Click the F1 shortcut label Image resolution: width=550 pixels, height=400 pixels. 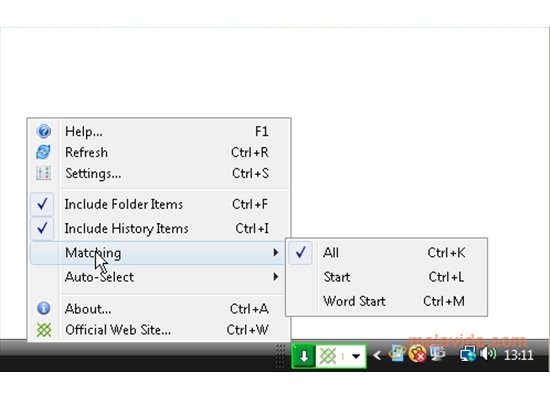pyautogui.click(x=262, y=131)
